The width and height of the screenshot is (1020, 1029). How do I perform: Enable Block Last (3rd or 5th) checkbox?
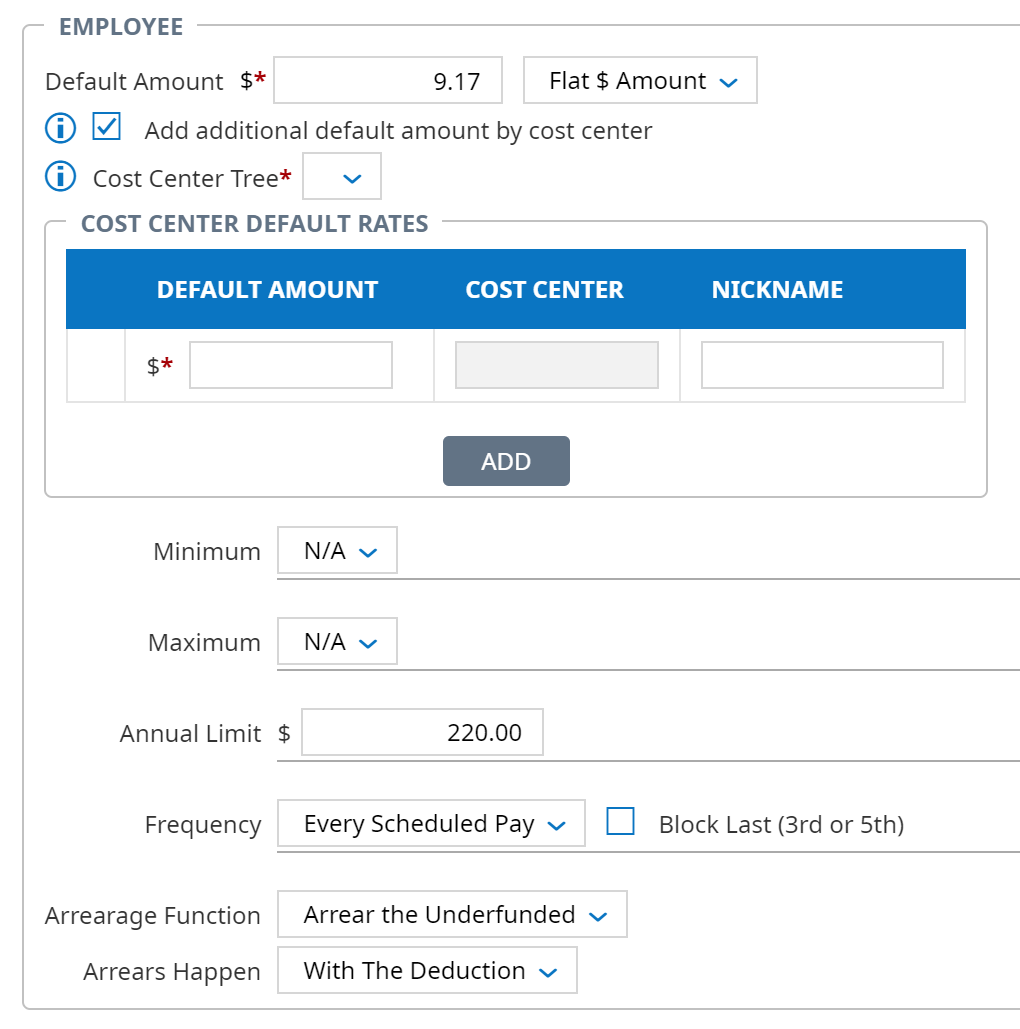620,821
